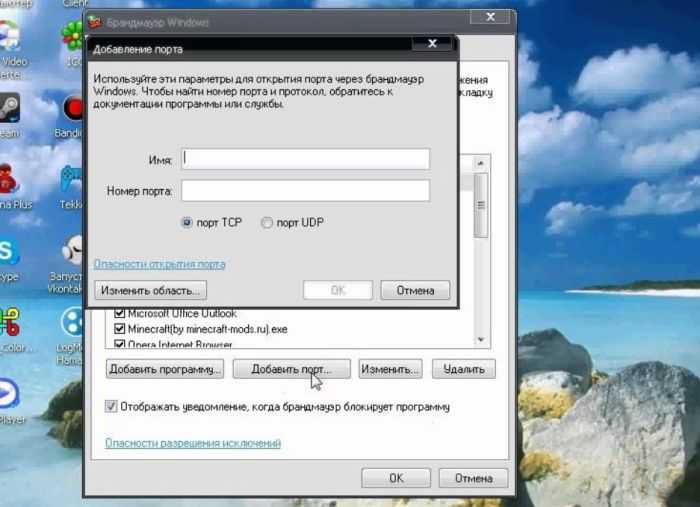Click Отмена in the Брандмауэр Windows window
The height and width of the screenshot is (507, 700).
tap(473, 478)
